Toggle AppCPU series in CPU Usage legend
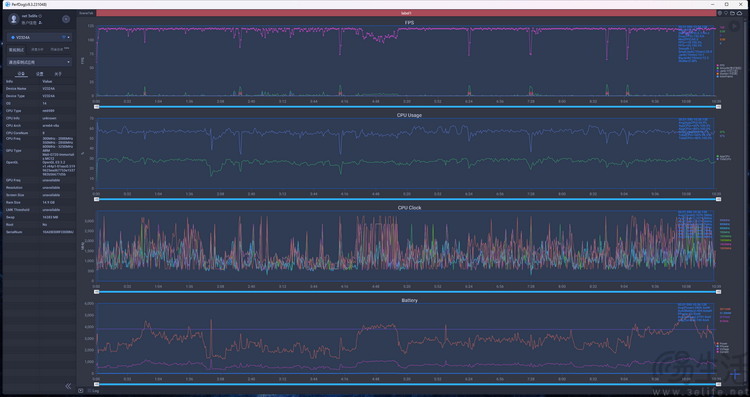750x397 pixels. (x=723, y=156)
